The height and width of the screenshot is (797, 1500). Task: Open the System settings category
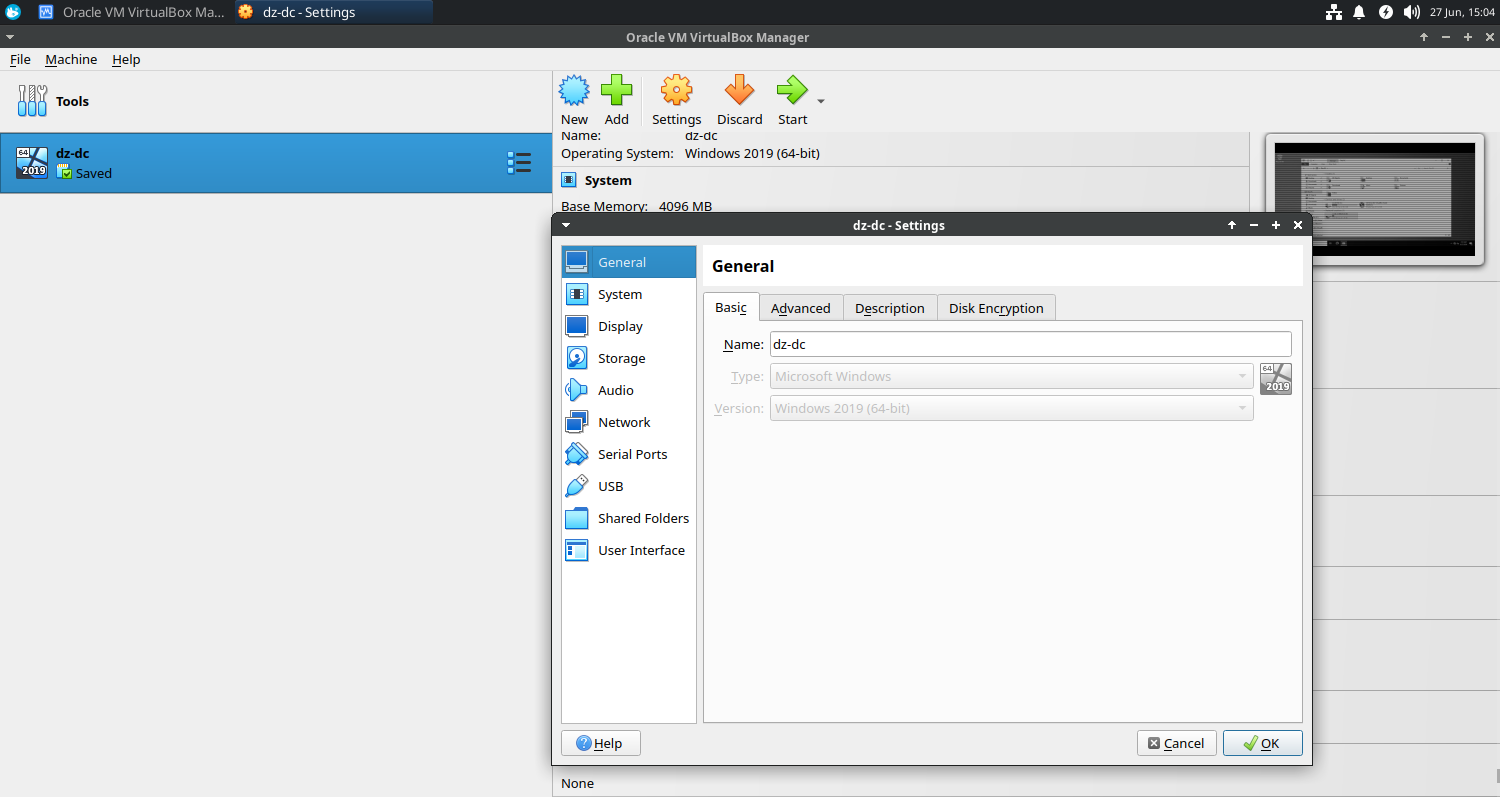click(629, 294)
